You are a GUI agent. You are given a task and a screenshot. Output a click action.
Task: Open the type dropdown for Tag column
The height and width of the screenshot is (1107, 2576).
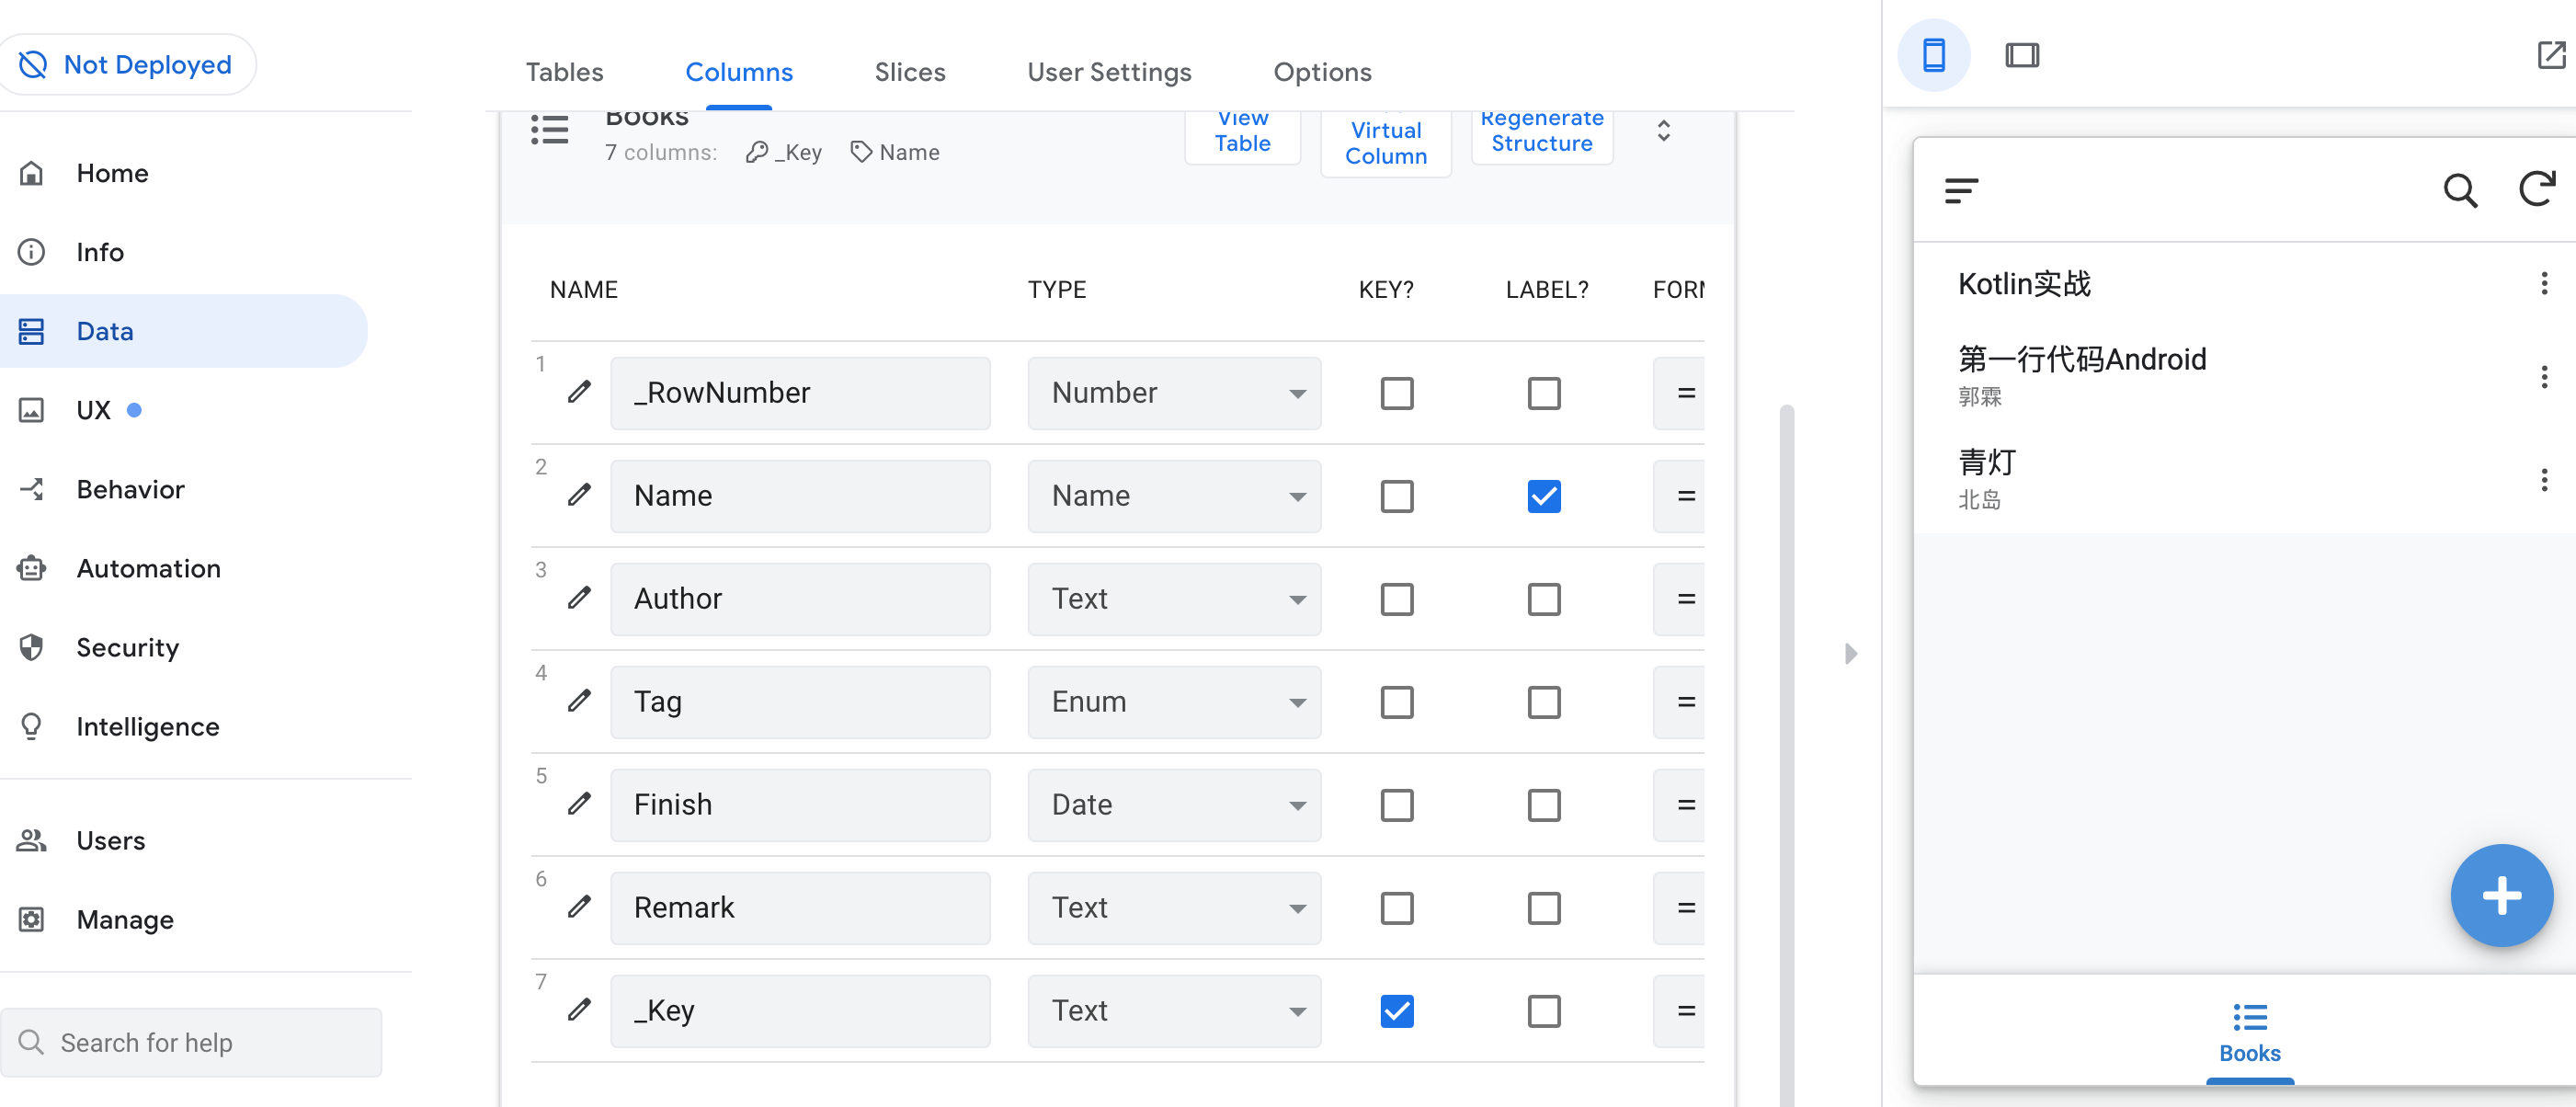pyautogui.click(x=1174, y=702)
